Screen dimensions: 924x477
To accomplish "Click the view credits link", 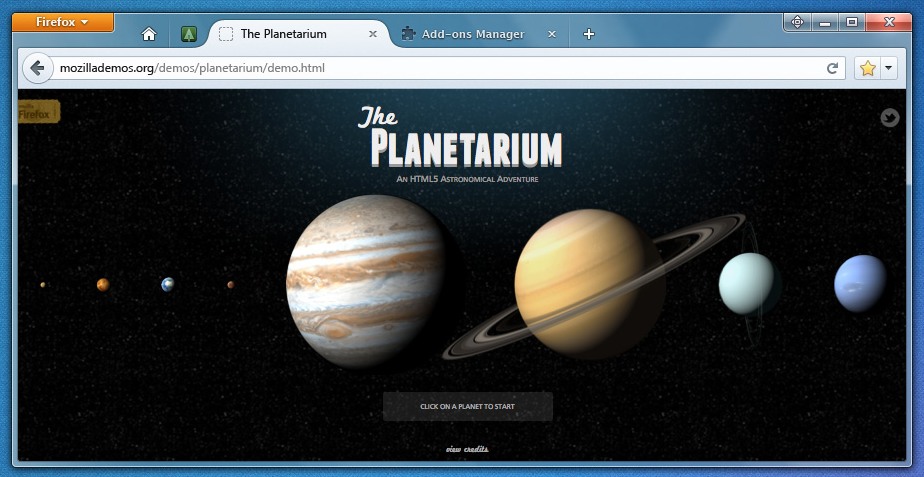I will click(x=467, y=449).
